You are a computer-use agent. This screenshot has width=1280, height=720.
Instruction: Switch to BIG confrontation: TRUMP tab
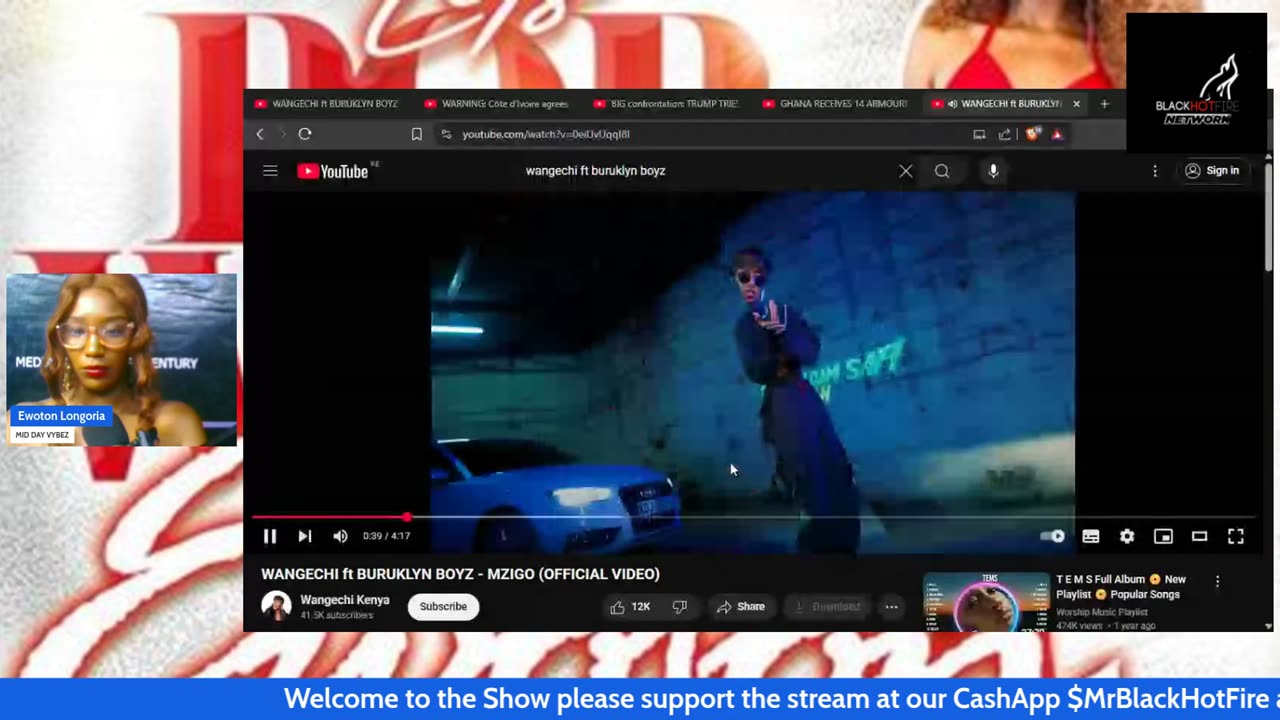click(x=666, y=104)
